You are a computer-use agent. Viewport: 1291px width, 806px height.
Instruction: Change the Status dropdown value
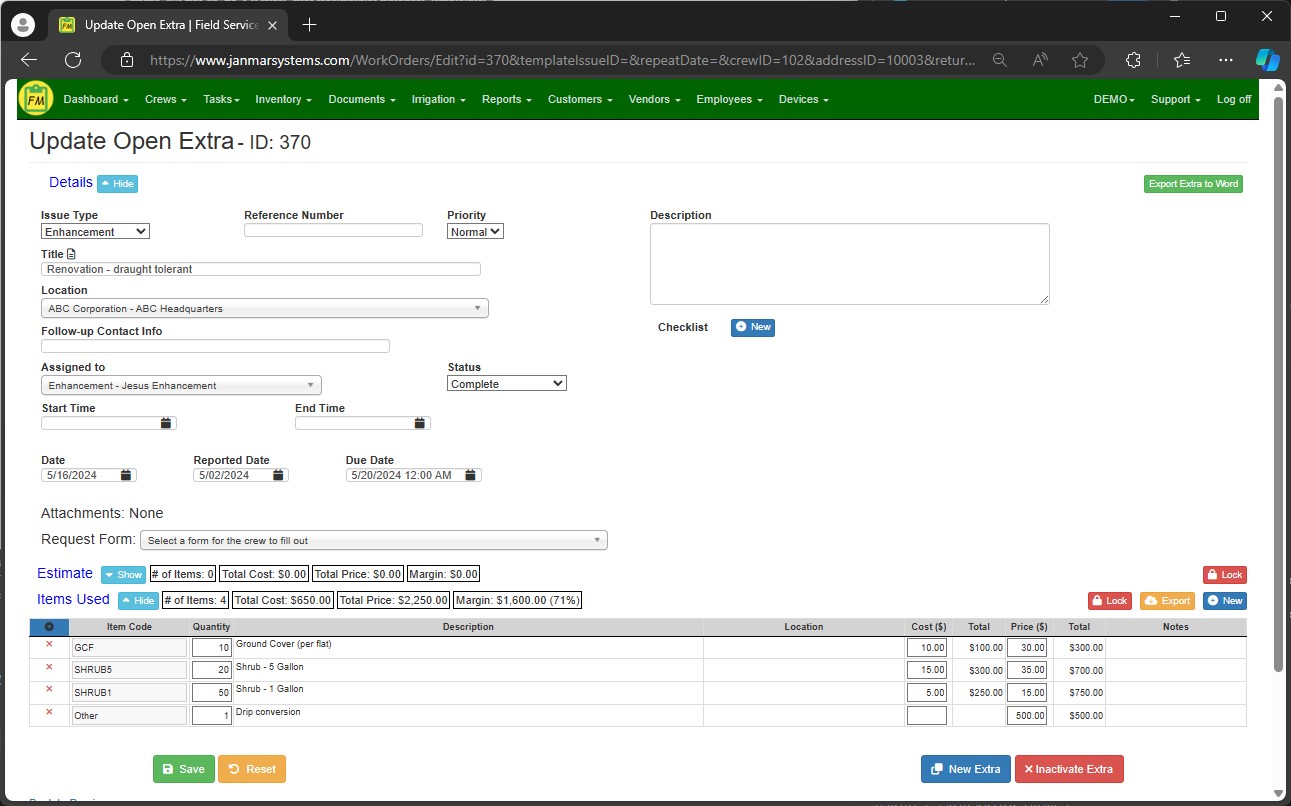[x=506, y=382]
